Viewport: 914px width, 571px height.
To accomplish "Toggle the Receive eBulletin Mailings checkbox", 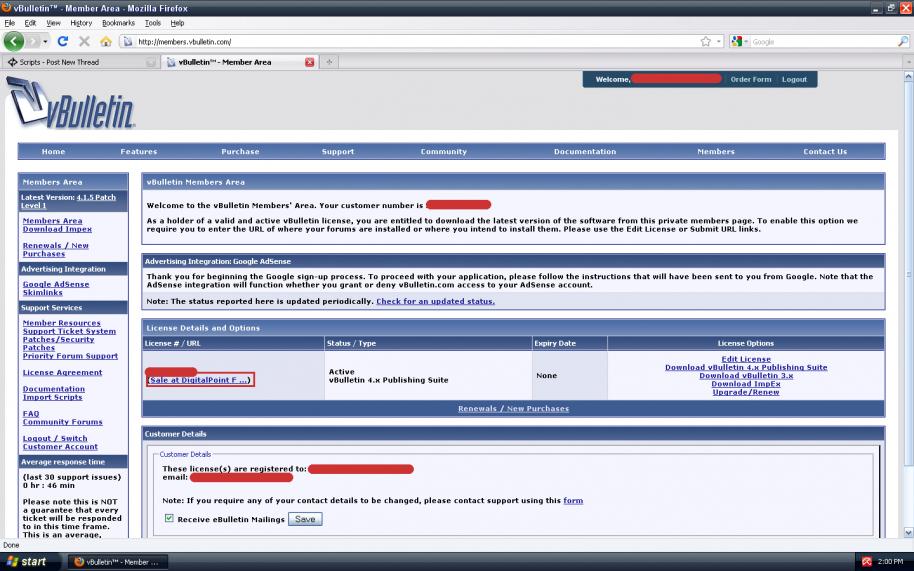I will (x=169, y=518).
